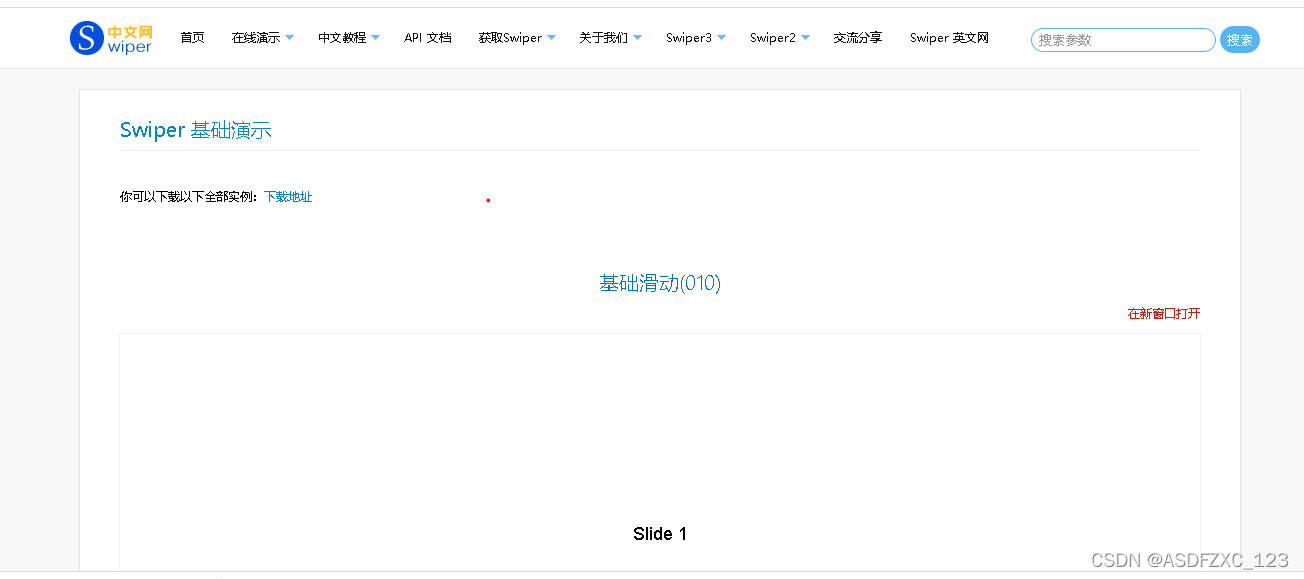
Task: Open the 中文教程 menu
Action: [342, 38]
